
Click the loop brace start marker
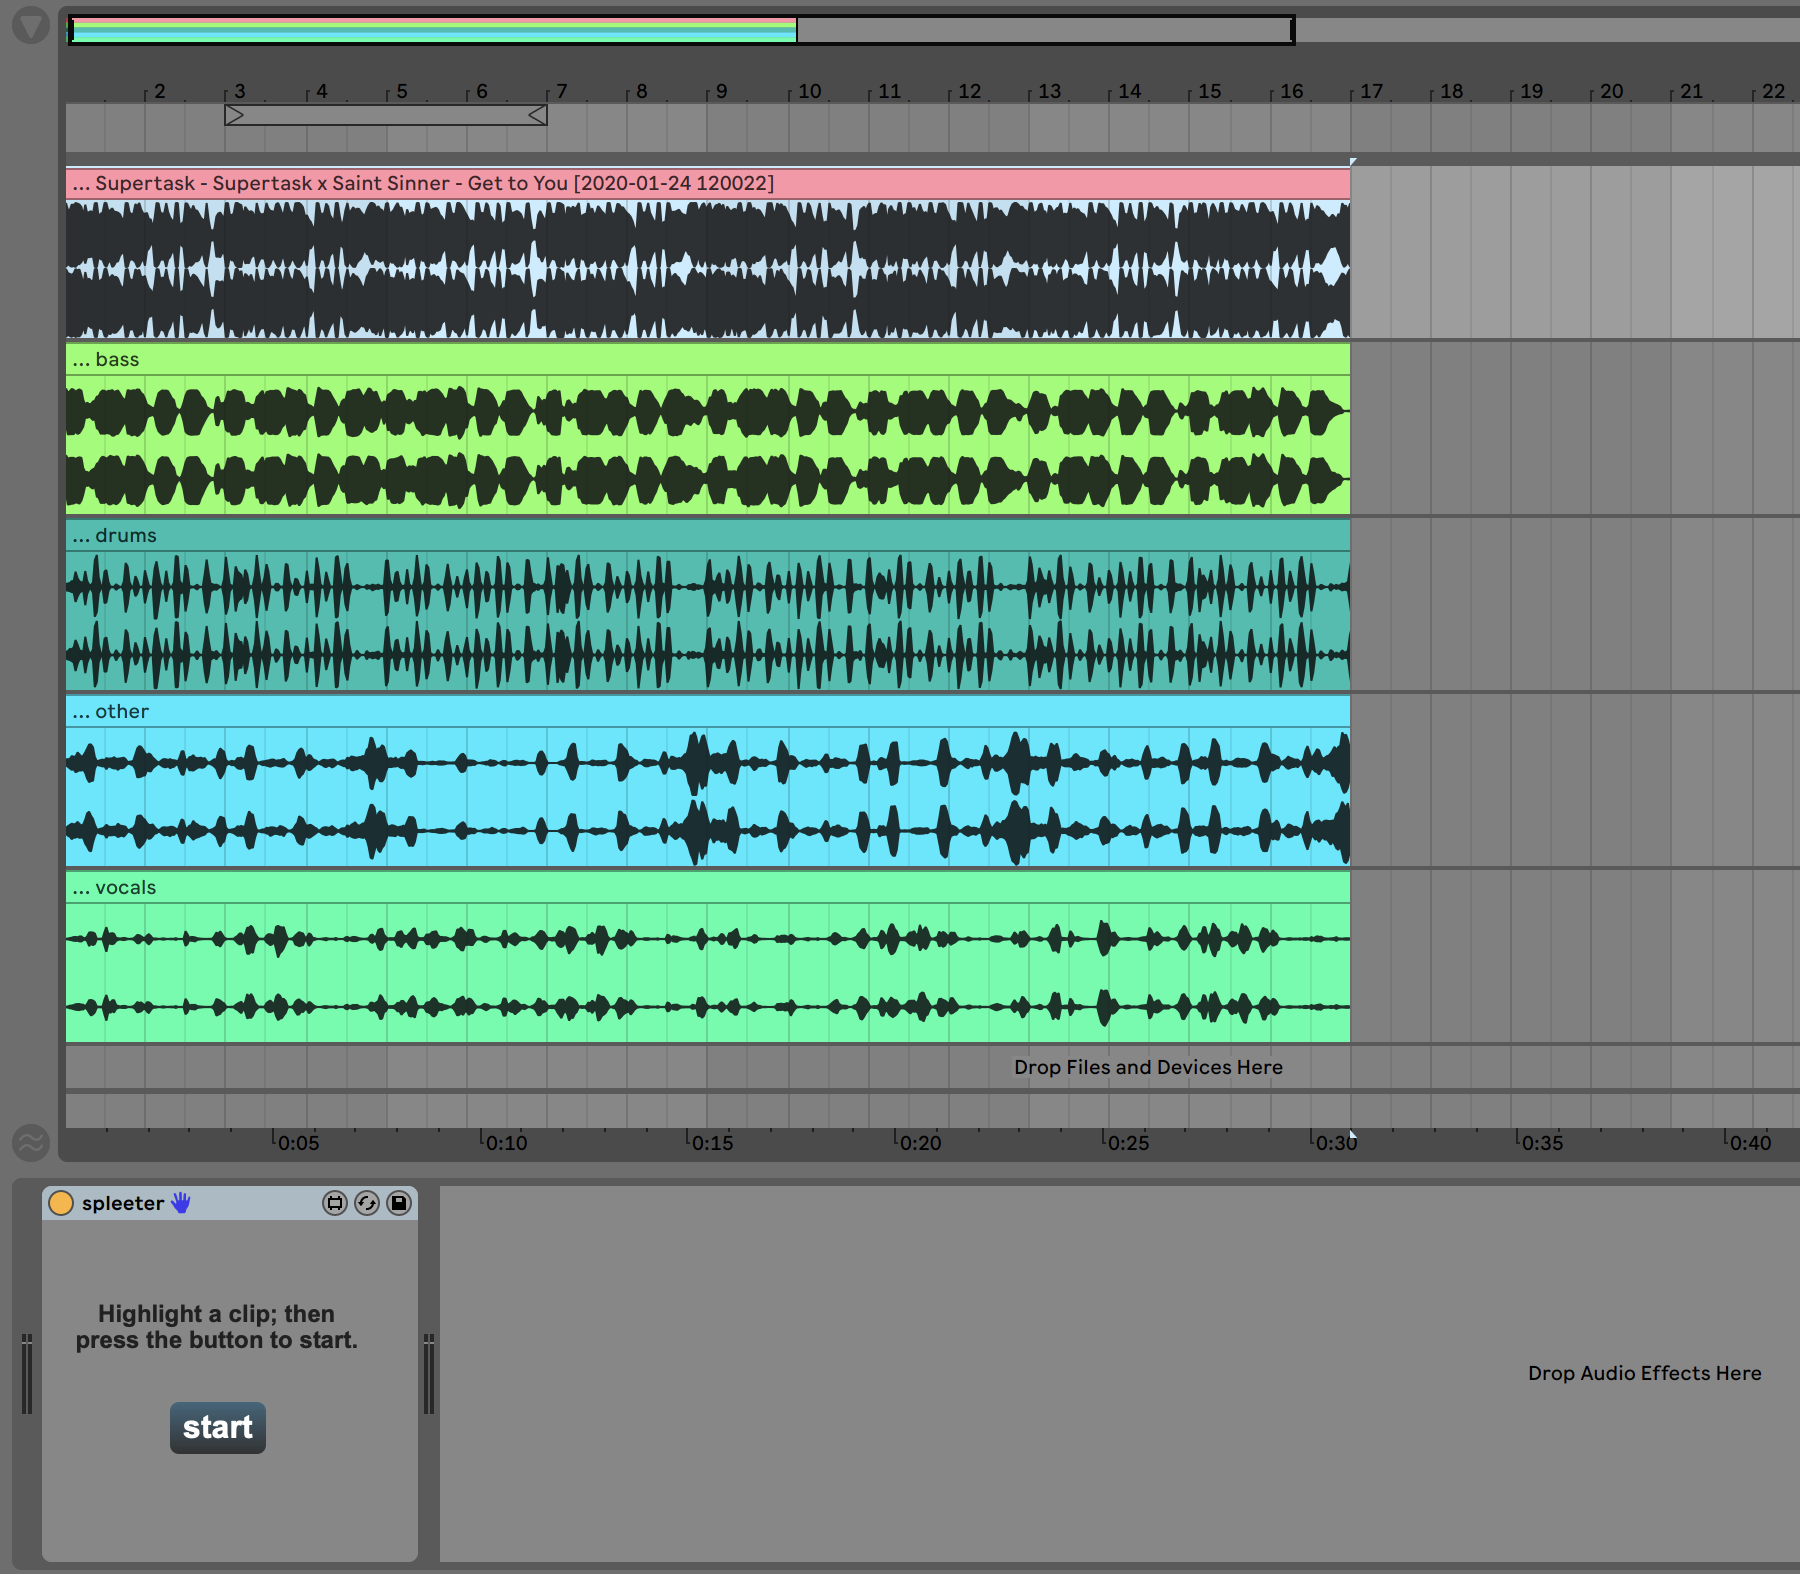pos(234,116)
